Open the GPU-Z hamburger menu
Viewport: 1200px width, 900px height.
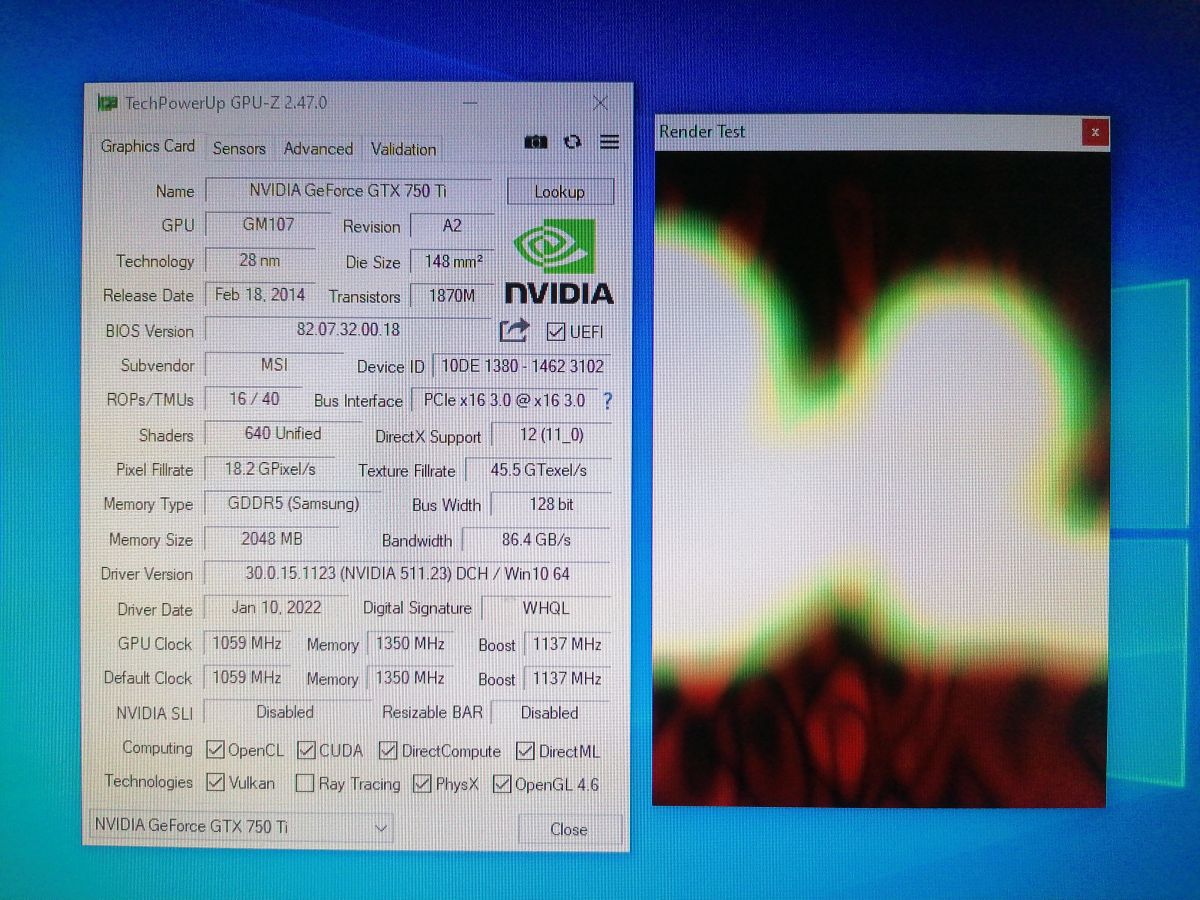tap(609, 142)
